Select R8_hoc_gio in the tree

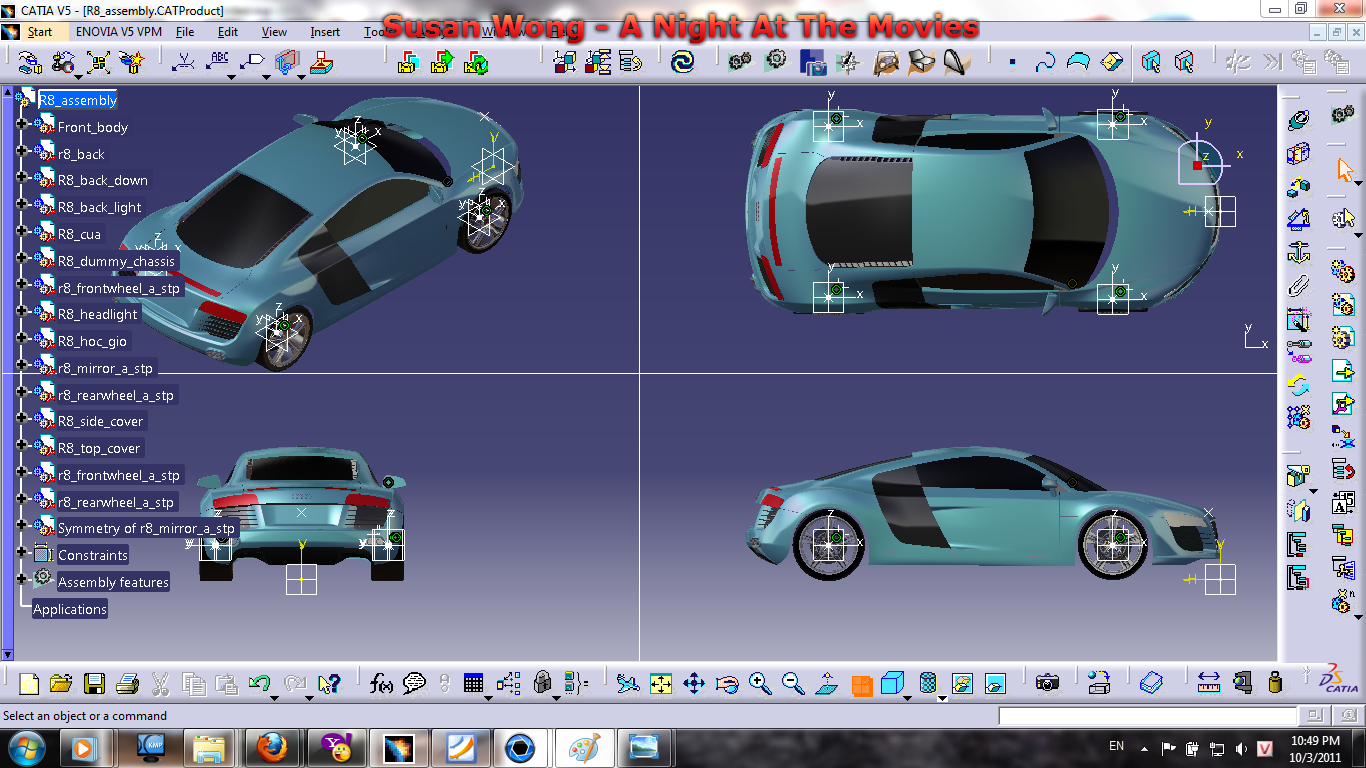[x=93, y=341]
